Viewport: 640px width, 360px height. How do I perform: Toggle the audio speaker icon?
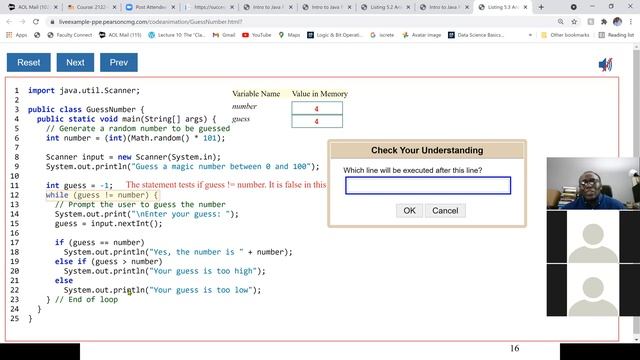click(605, 64)
